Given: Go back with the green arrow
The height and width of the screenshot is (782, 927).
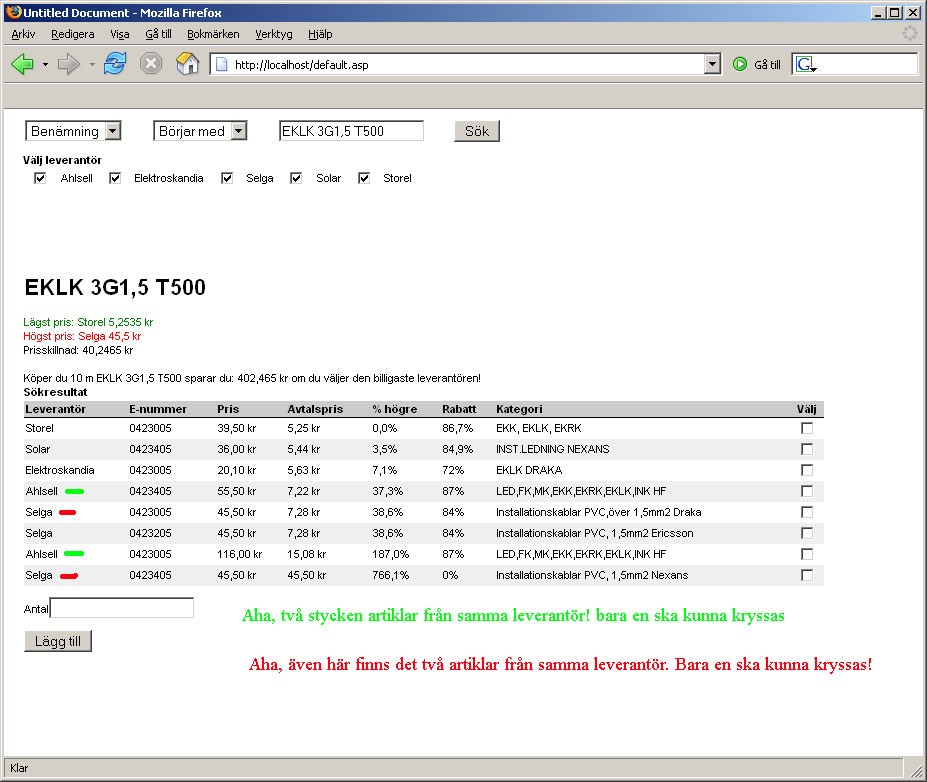Looking at the screenshot, I should tap(22, 64).
